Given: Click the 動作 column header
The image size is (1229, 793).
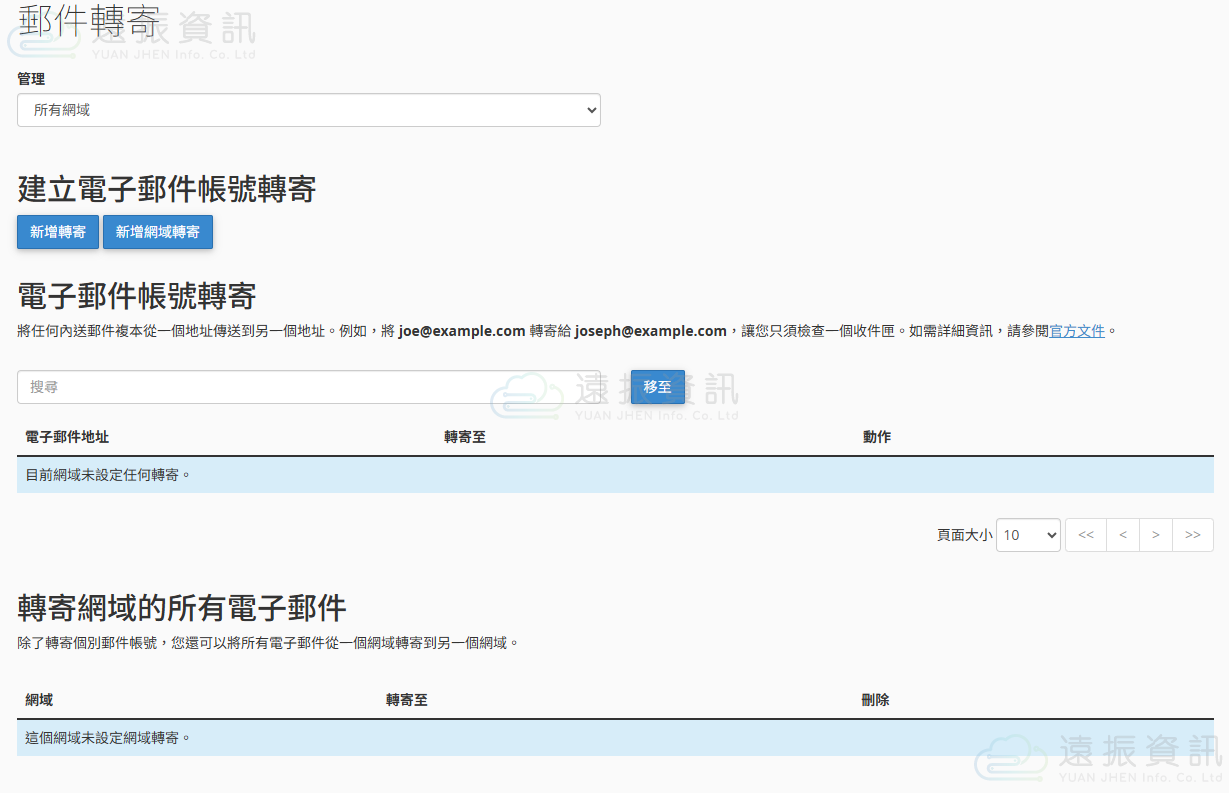Looking at the screenshot, I should tap(877, 437).
